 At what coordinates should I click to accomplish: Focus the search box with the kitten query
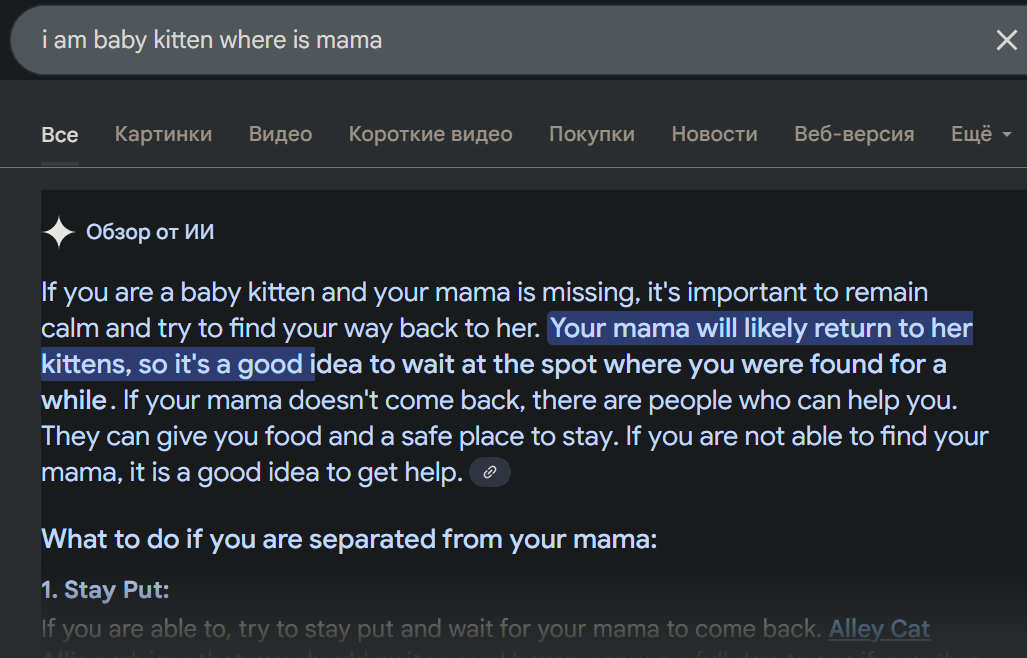(500, 40)
